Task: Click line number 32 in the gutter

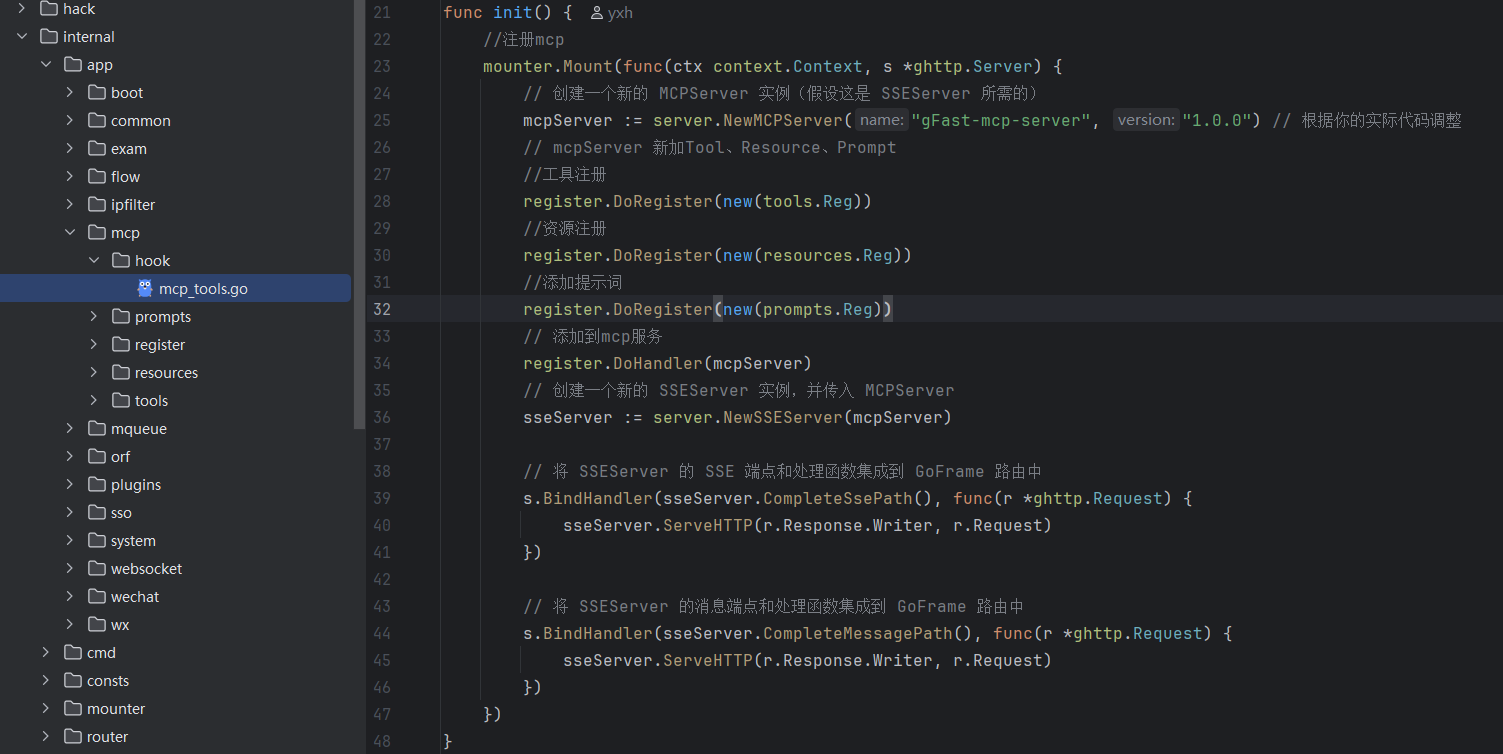Action: 382,309
